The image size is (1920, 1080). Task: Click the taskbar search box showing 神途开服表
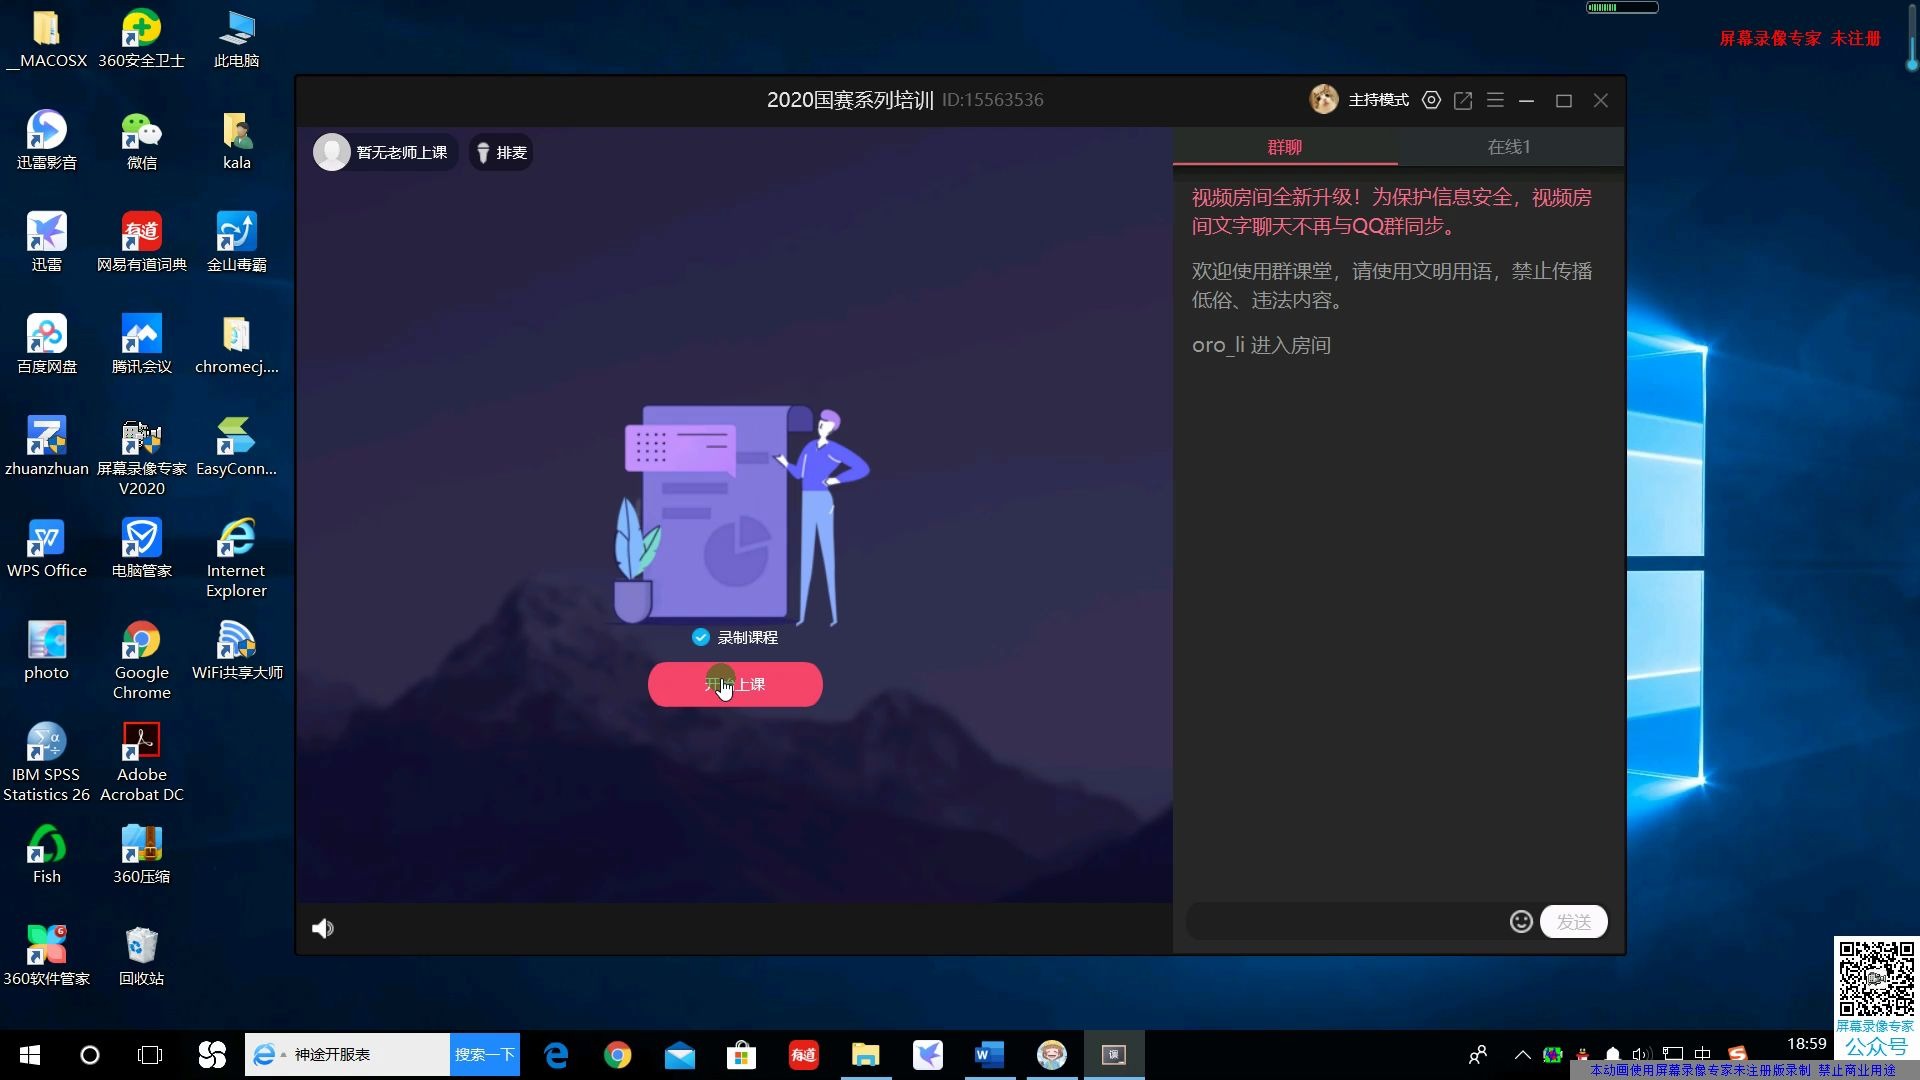pos(348,1055)
